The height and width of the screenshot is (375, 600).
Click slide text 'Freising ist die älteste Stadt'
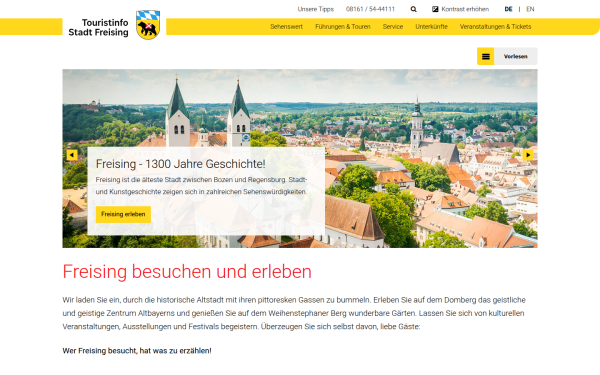(x=201, y=186)
